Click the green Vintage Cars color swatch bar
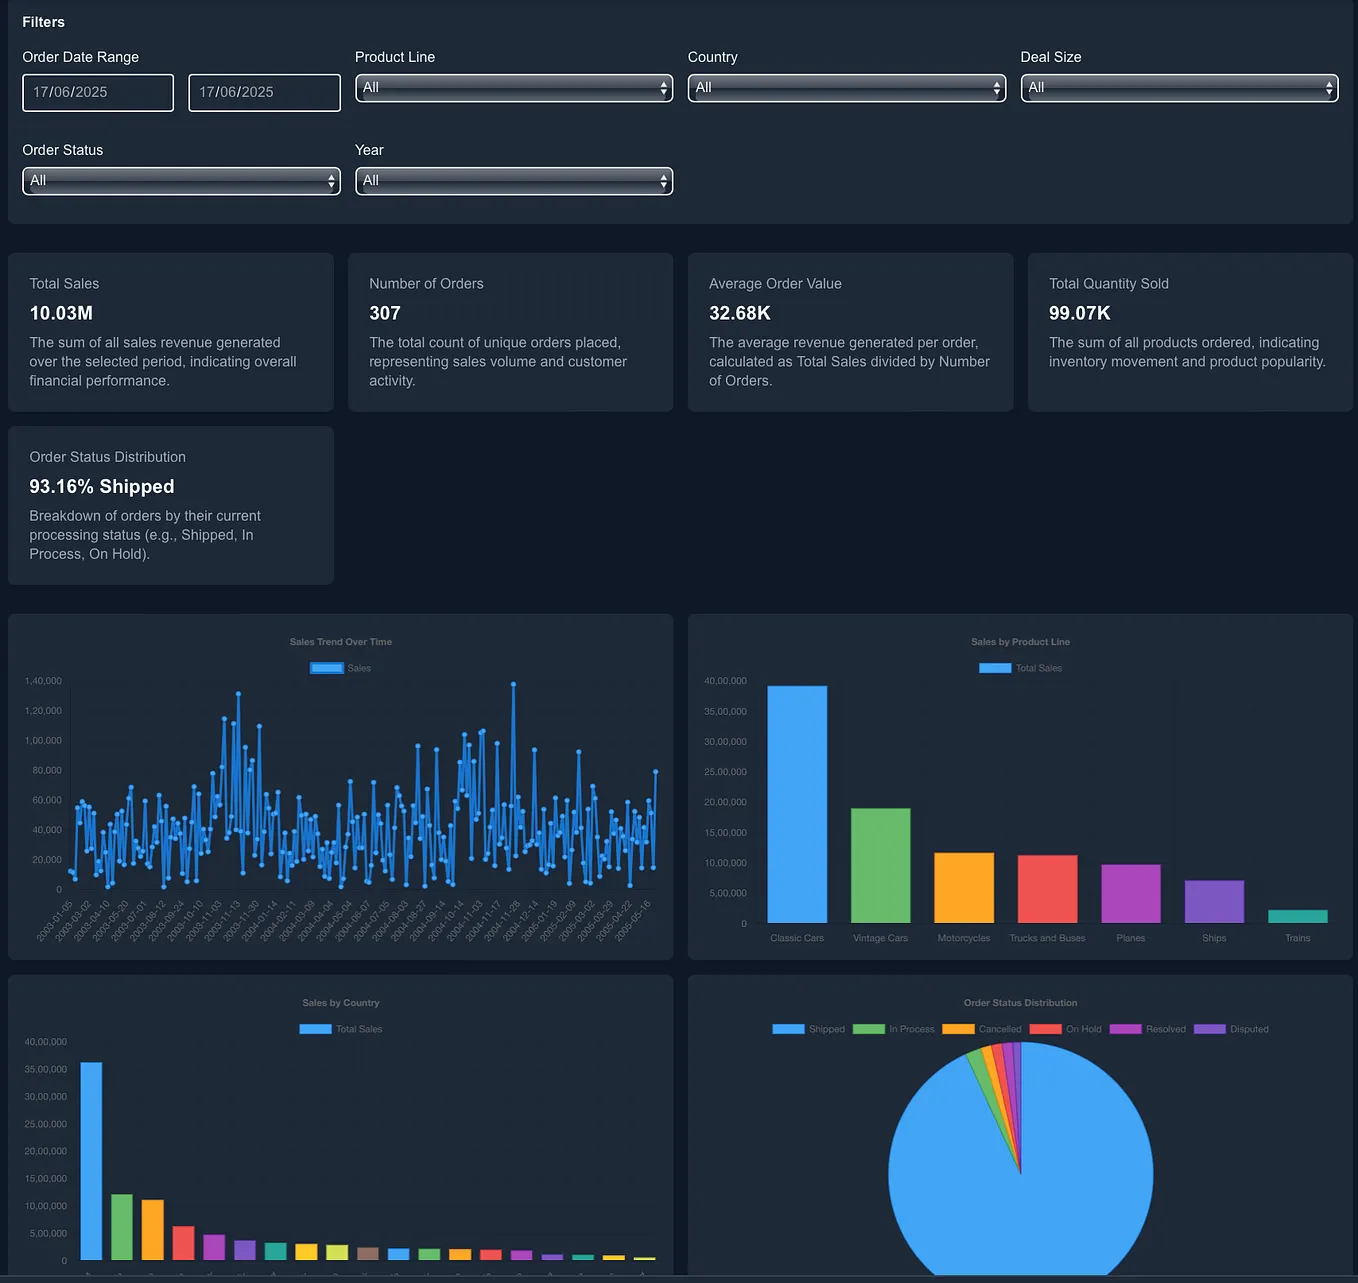The image size is (1358, 1283). (x=880, y=865)
